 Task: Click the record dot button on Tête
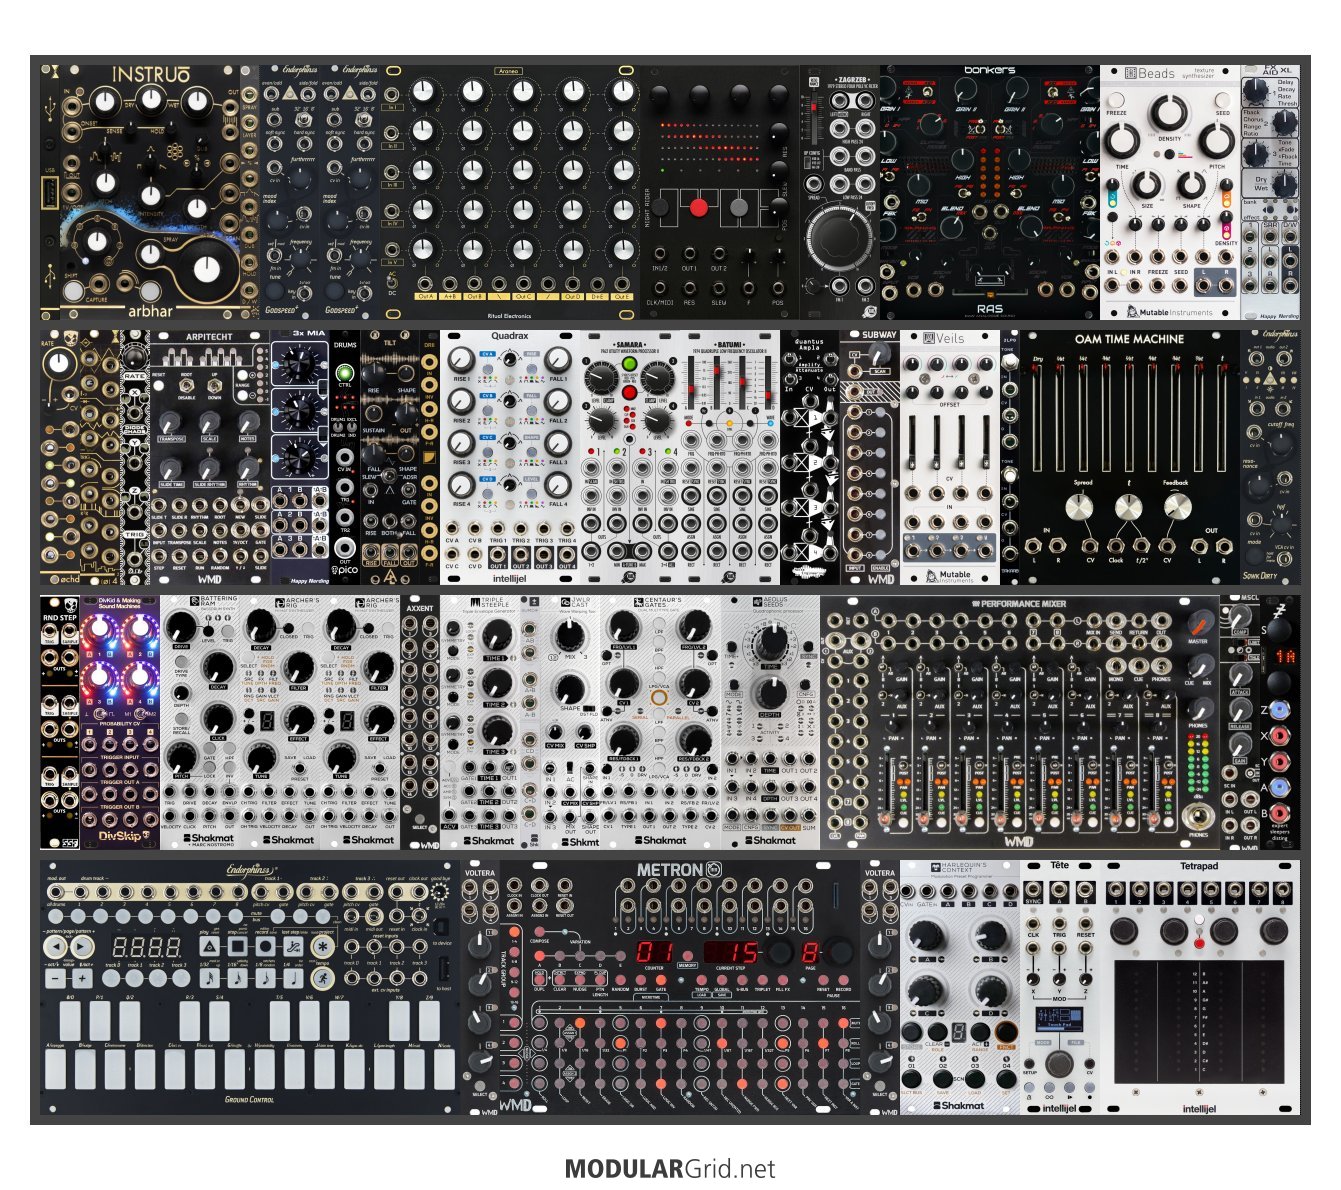point(1089,1087)
